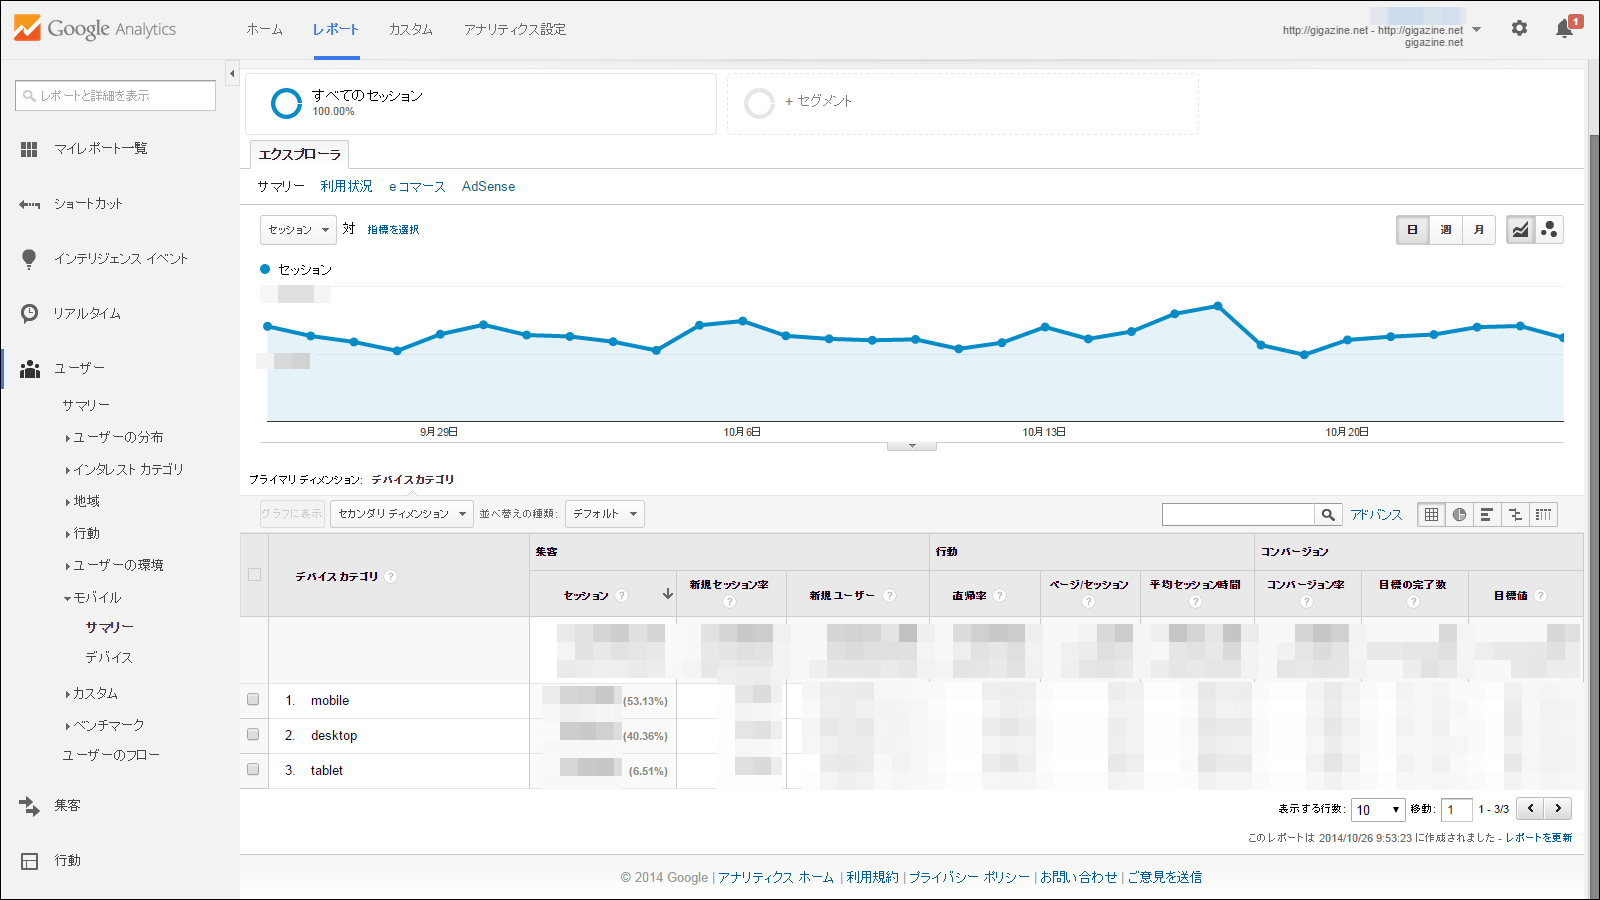Check the mobile row checkbox
The height and width of the screenshot is (900, 1600).
[253, 700]
